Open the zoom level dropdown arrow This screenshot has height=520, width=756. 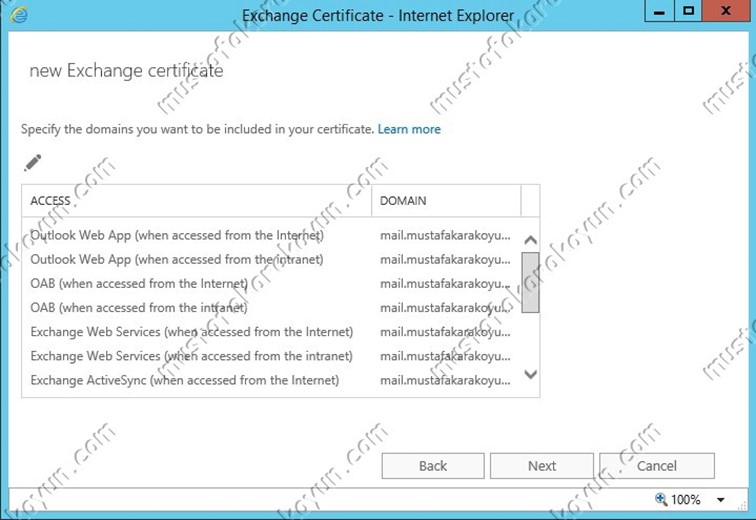[x=720, y=500]
